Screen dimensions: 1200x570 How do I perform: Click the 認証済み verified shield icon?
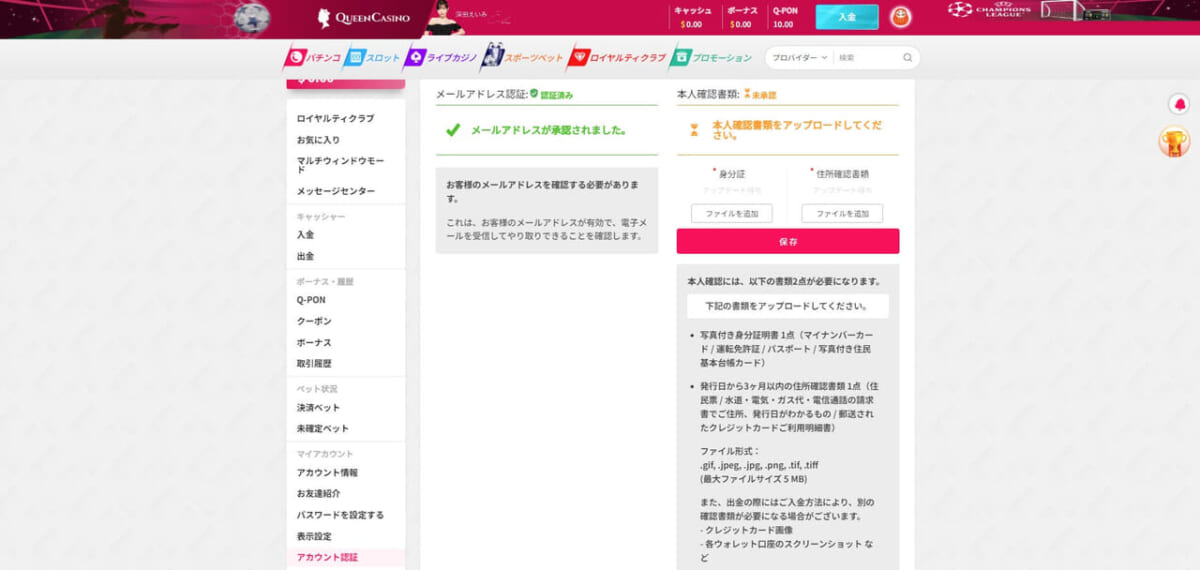pyautogui.click(x=534, y=93)
